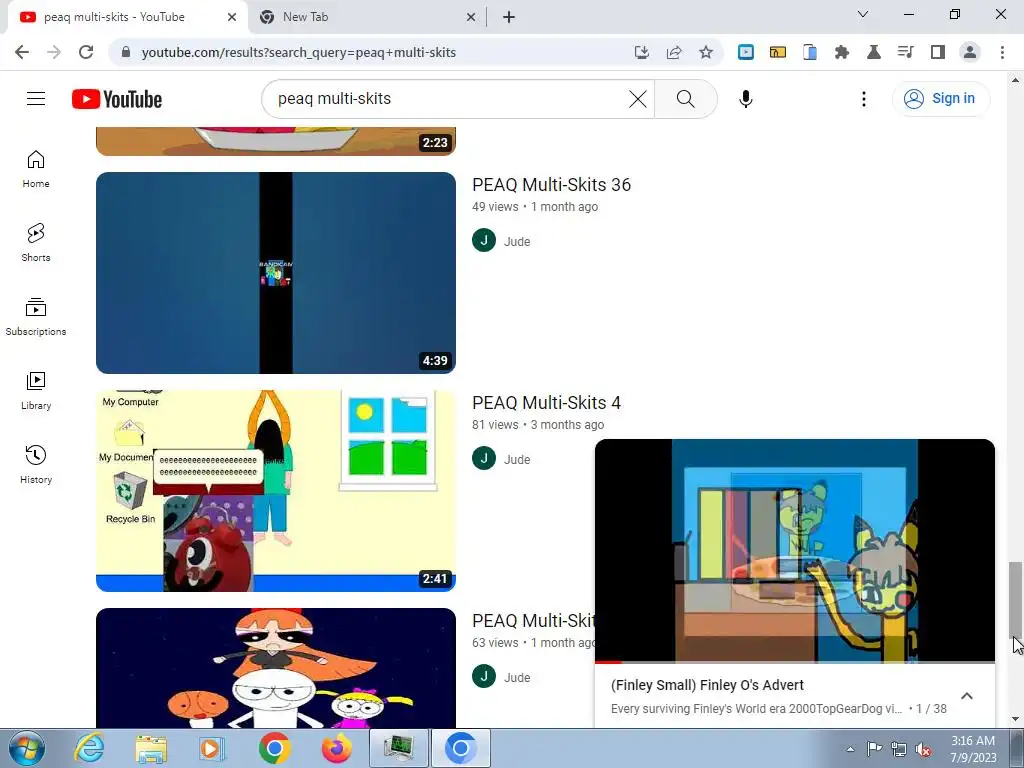The height and width of the screenshot is (768, 1024).
Task: Open YouTube settings three-dot menu
Action: click(863, 99)
